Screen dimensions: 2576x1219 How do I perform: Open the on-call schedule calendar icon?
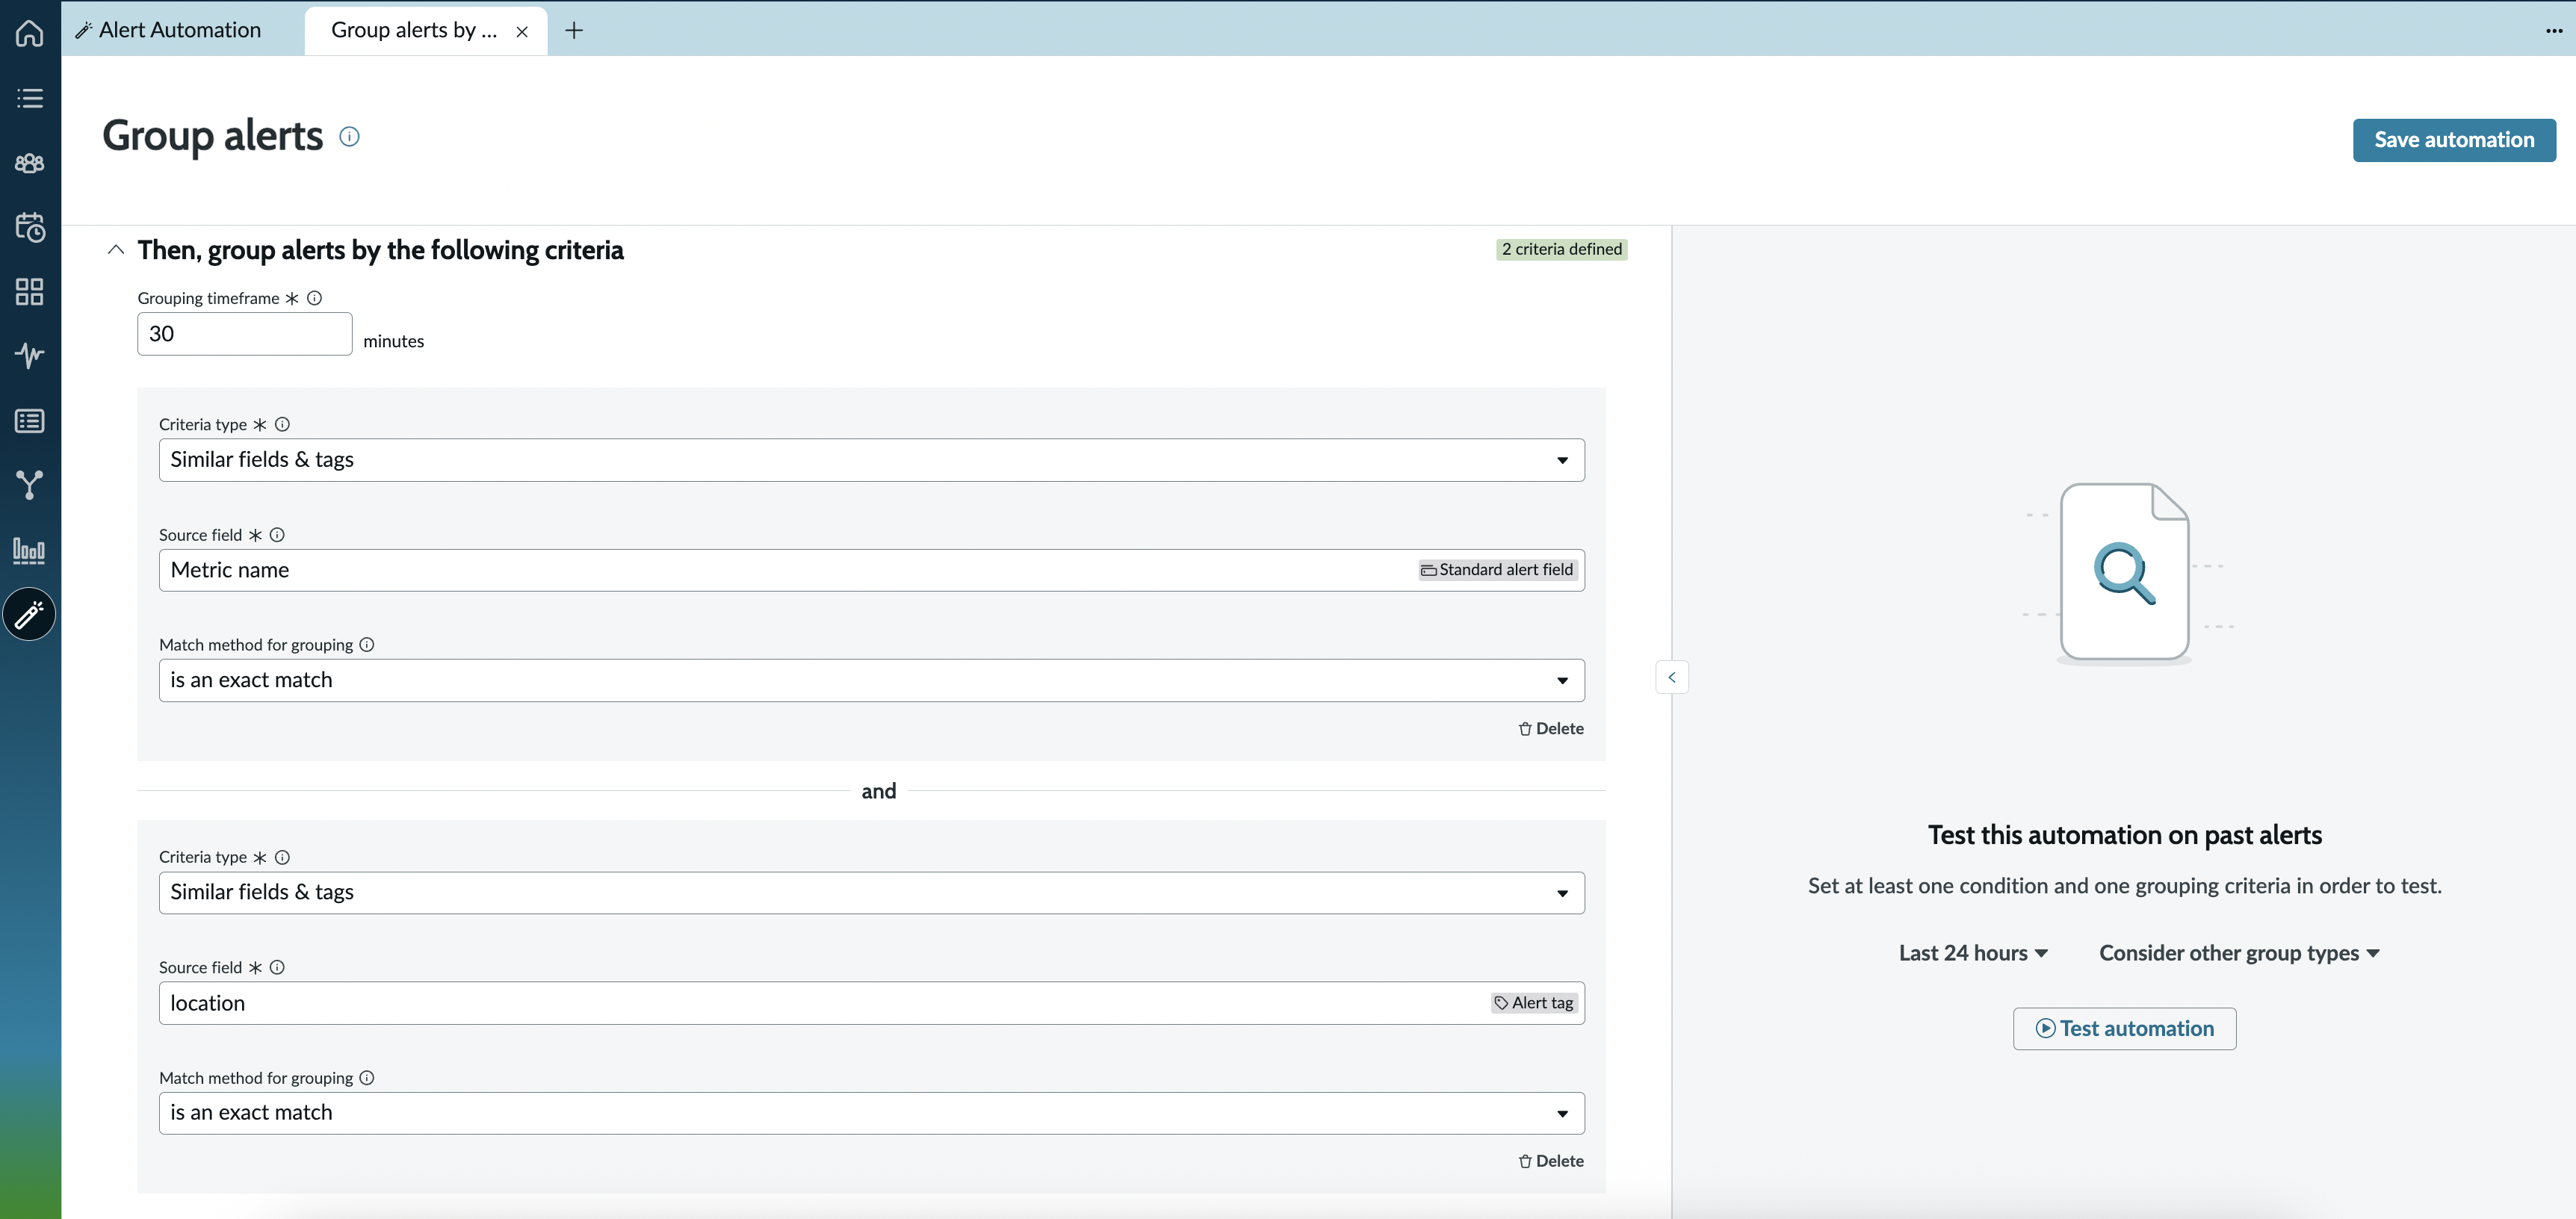[30, 227]
